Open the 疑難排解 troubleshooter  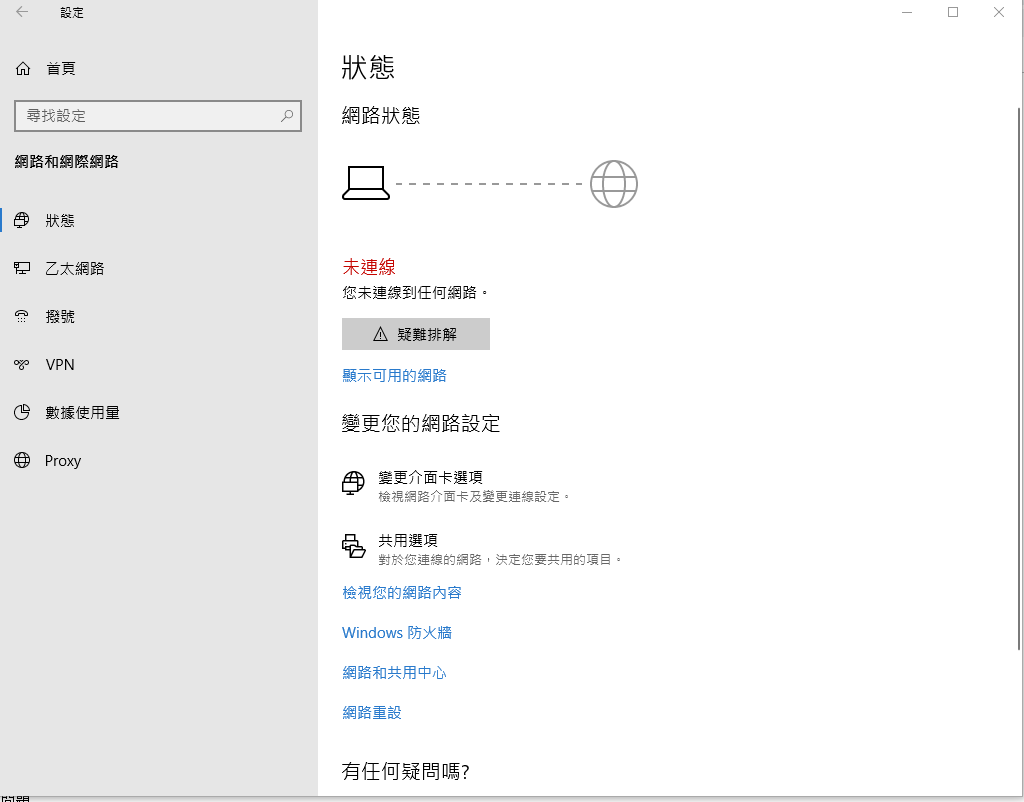click(415, 333)
